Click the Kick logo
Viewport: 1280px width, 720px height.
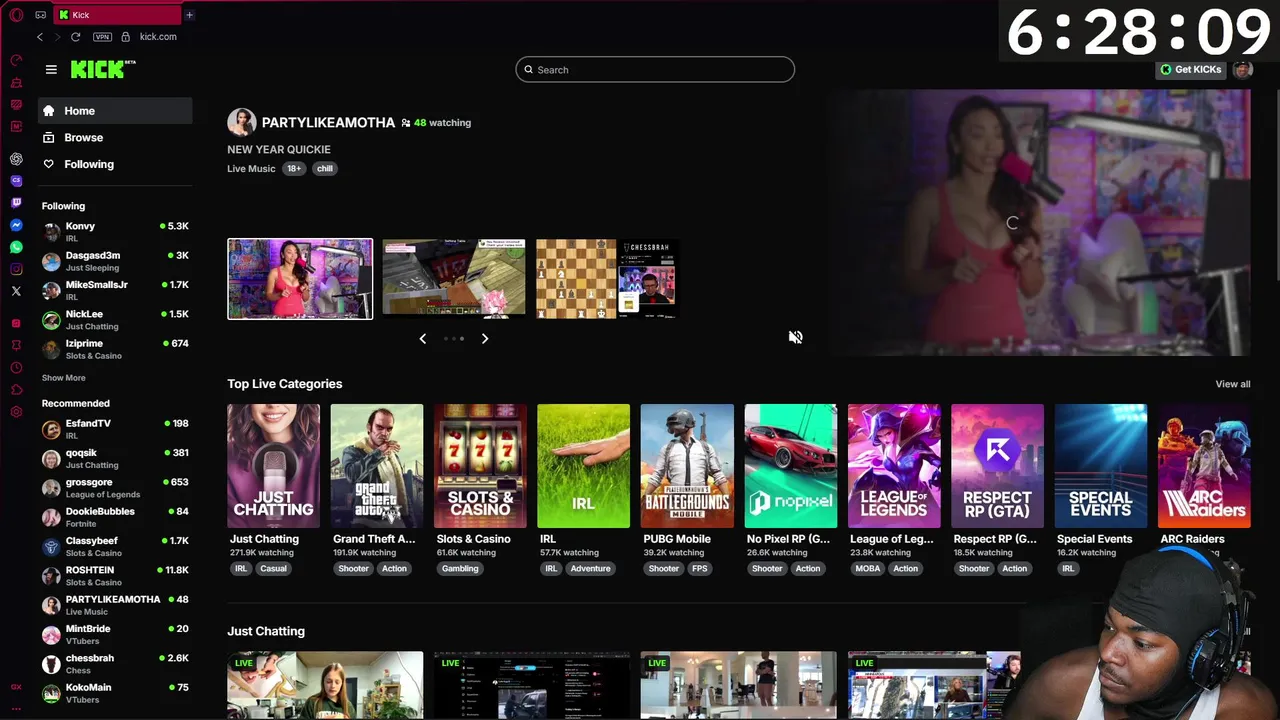(103, 69)
